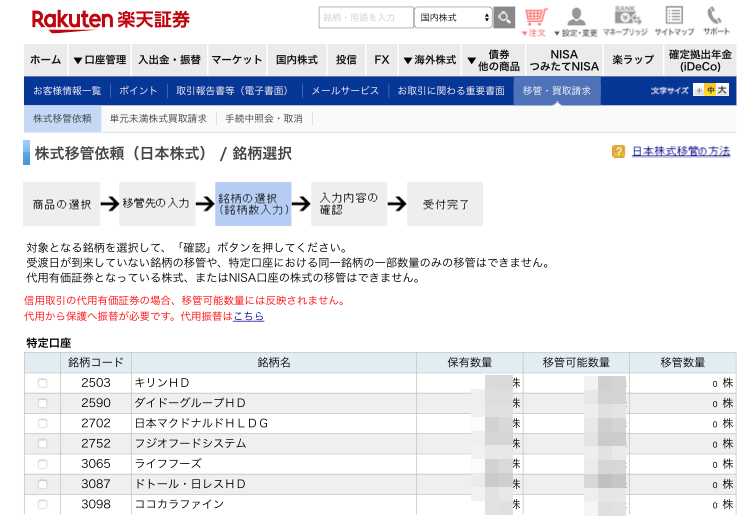This screenshot has height=527, width=756.
Task: Select the 銘柄コード 3087 cell
Action: point(95,484)
